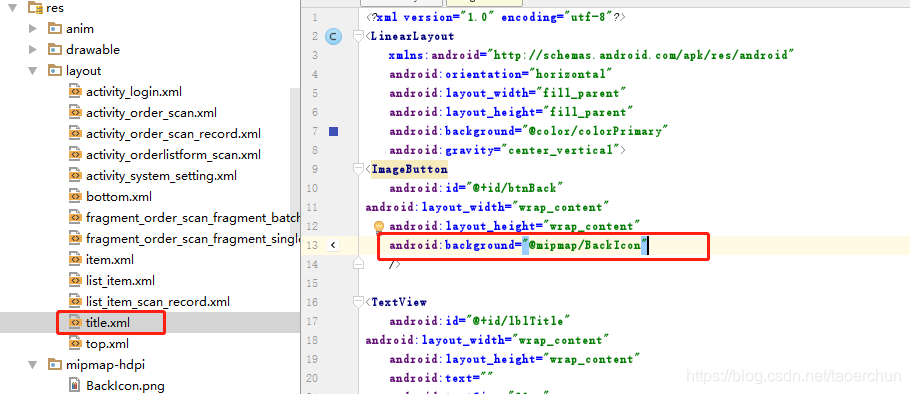This screenshot has height=394, width=910.
Task: Click the xmlns:android schema URL
Action: pyautogui.click(x=641, y=56)
